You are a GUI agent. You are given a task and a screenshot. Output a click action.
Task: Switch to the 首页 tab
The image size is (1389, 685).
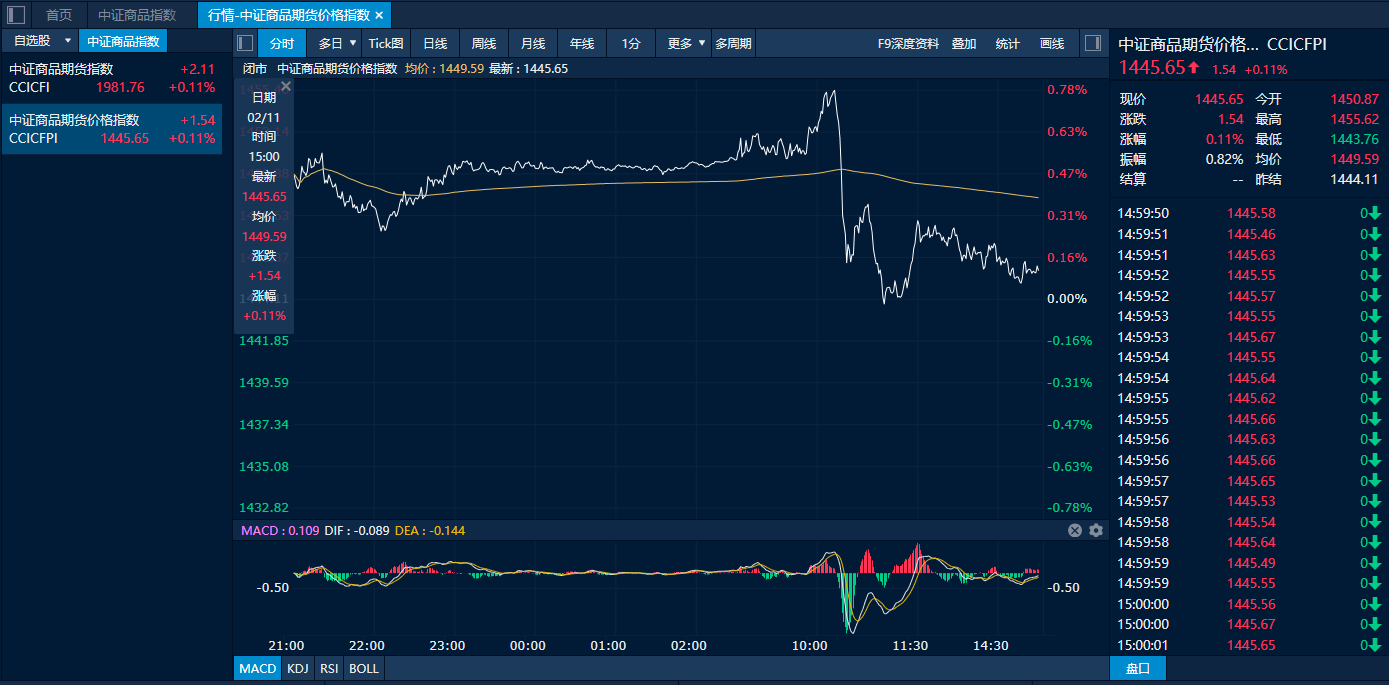59,15
